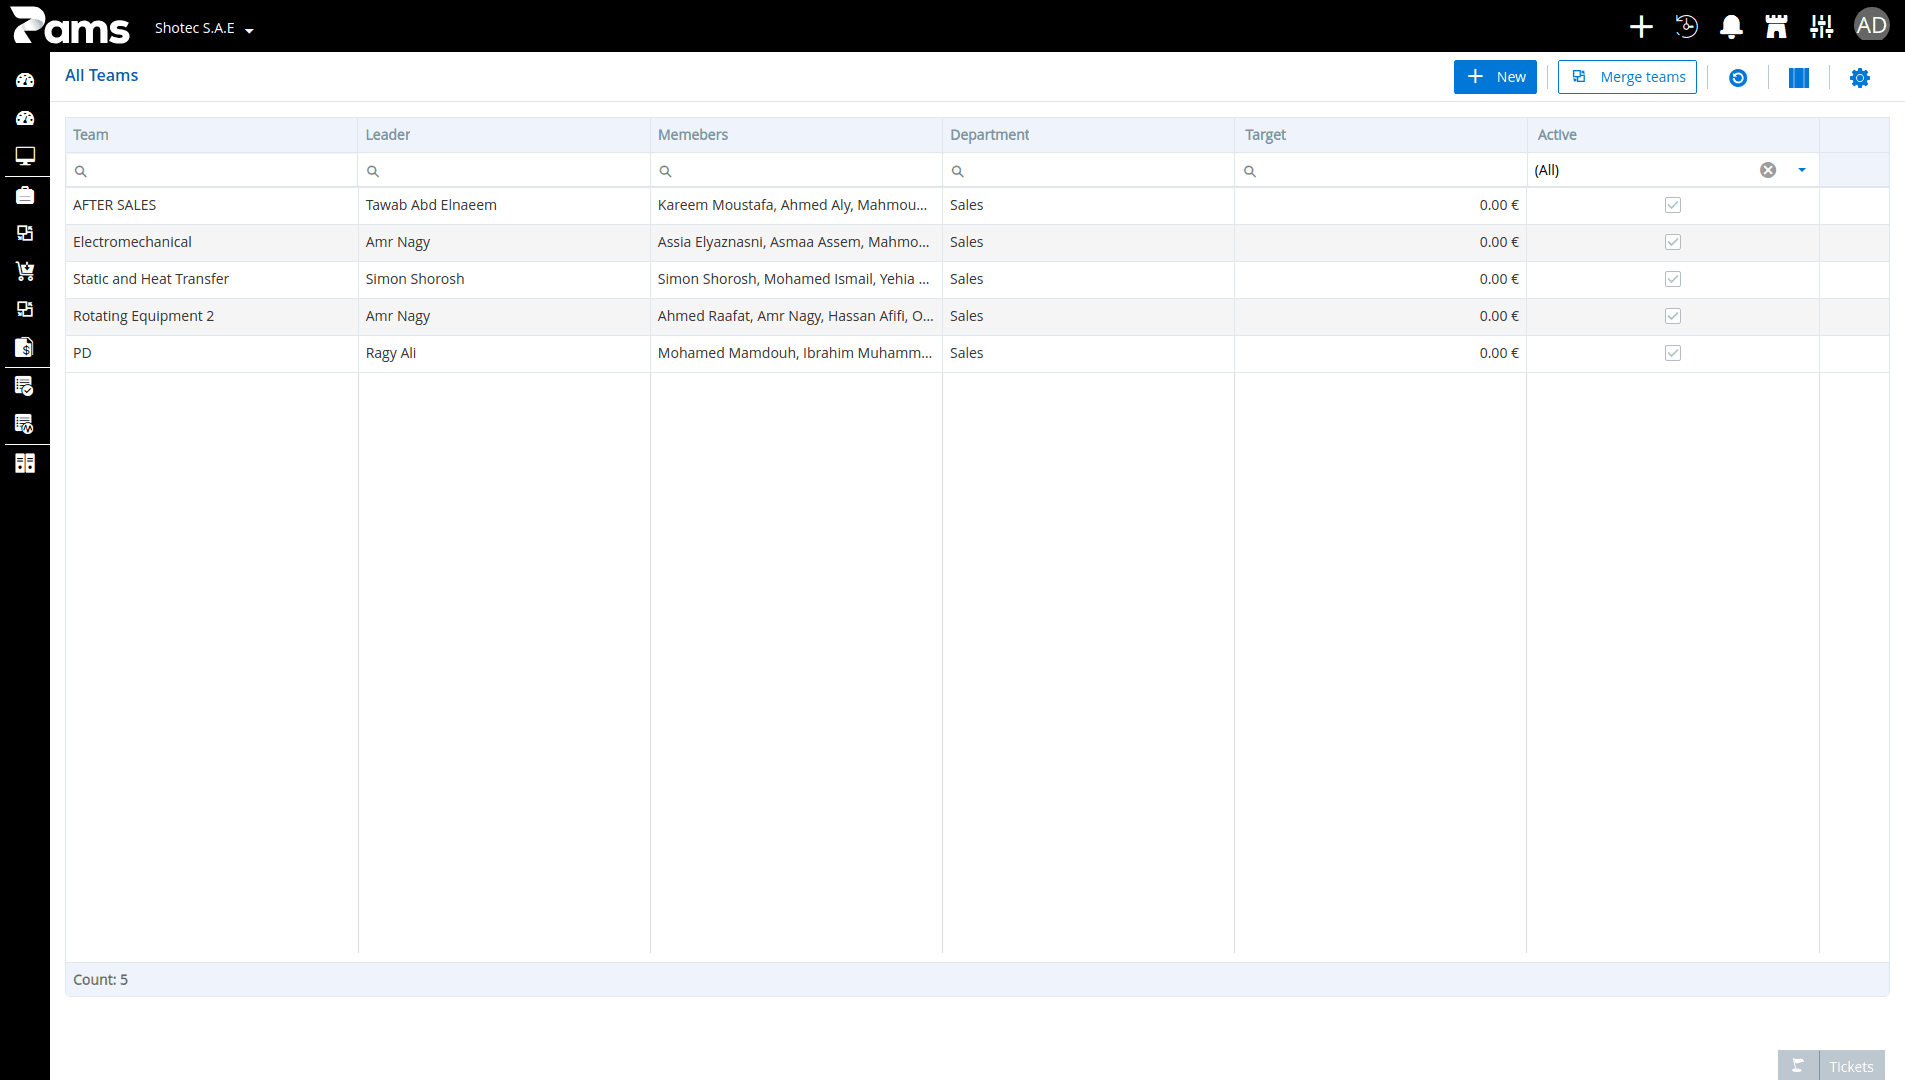The image size is (1905, 1080).
Task: Focus the Memebers filter search field
Action: pos(796,171)
